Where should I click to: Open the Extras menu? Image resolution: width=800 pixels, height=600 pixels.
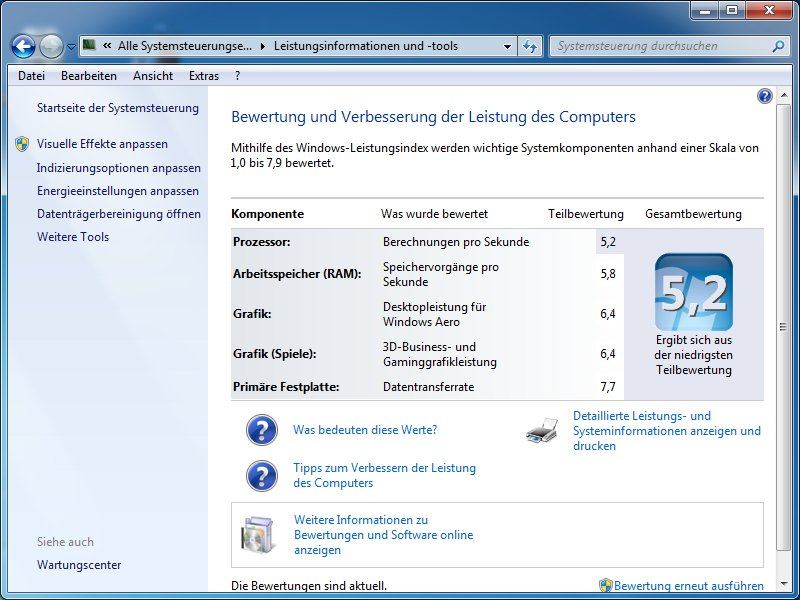[x=204, y=76]
